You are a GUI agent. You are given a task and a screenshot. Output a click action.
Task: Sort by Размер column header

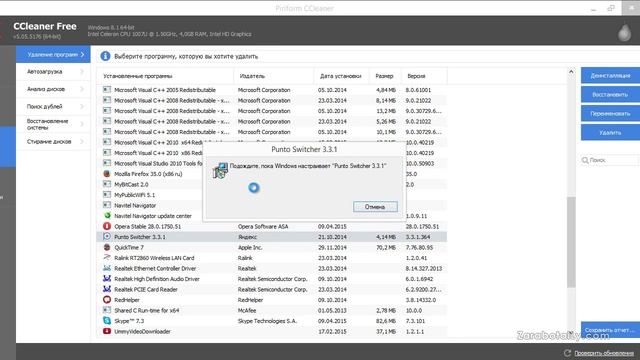[385, 76]
